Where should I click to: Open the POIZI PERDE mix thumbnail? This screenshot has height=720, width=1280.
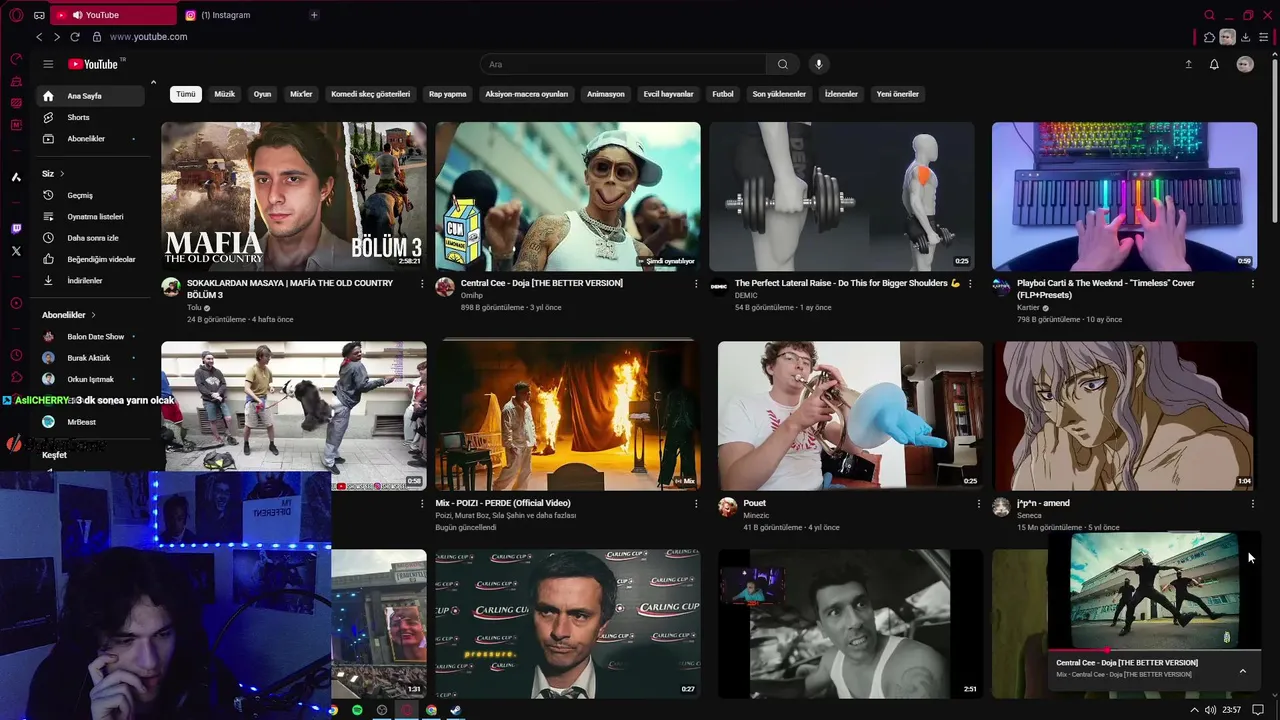(x=568, y=416)
